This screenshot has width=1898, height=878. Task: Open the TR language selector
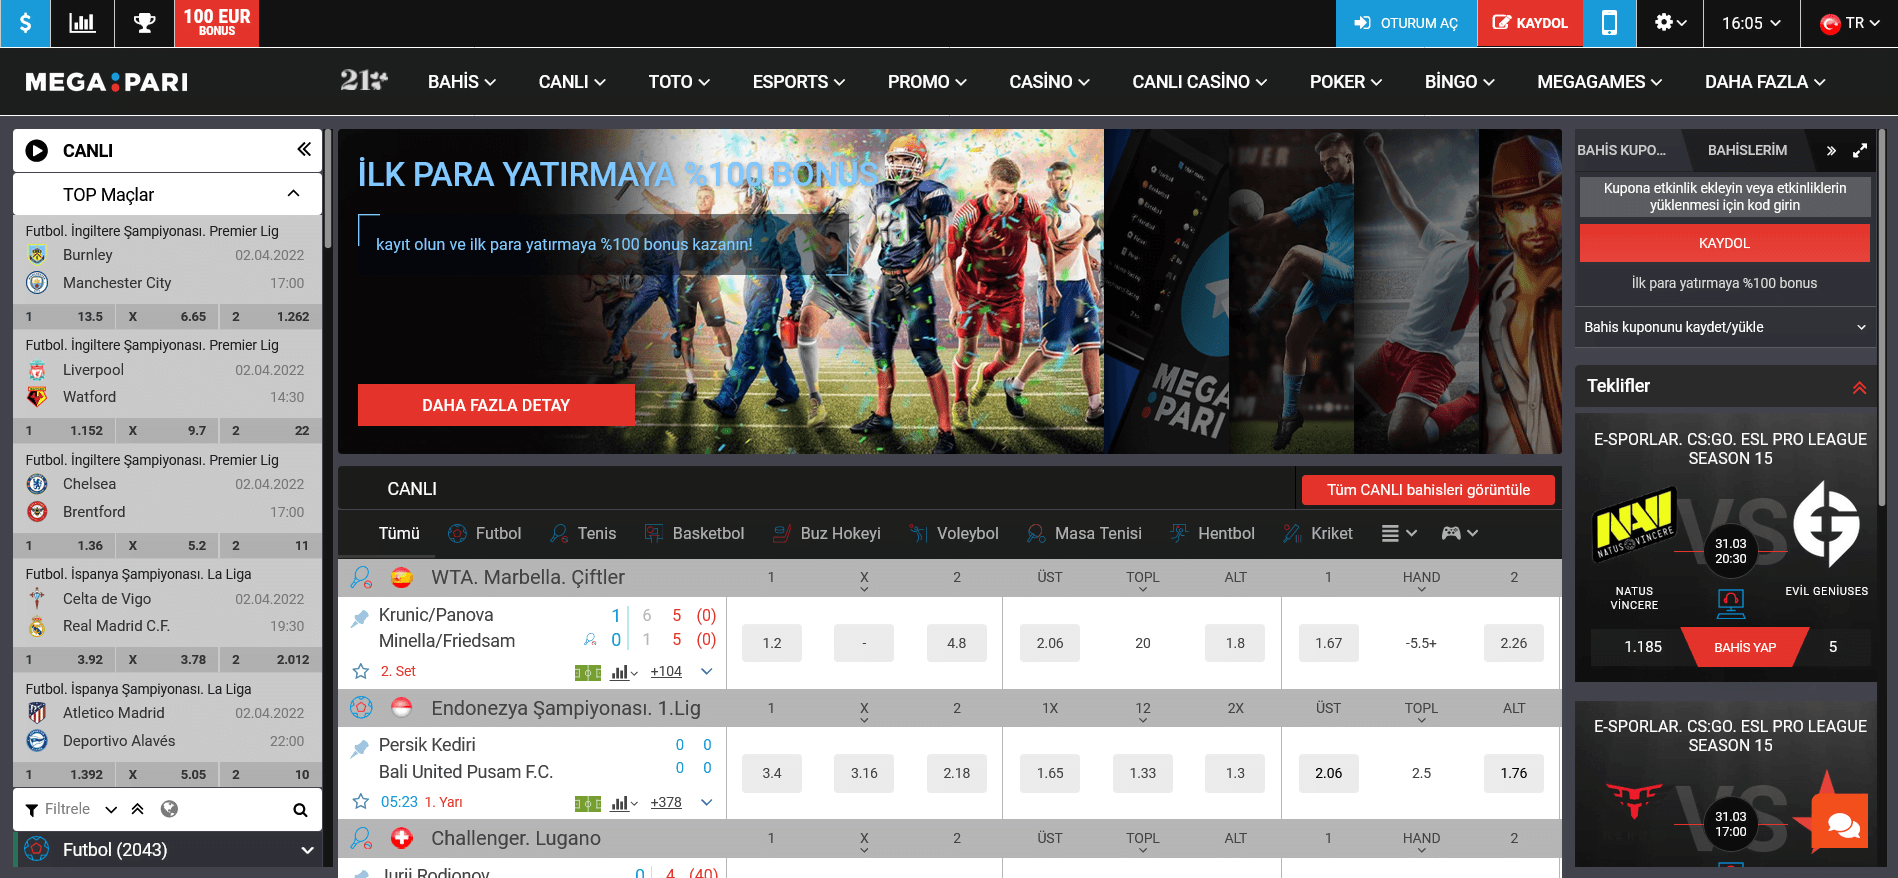pos(1849,23)
